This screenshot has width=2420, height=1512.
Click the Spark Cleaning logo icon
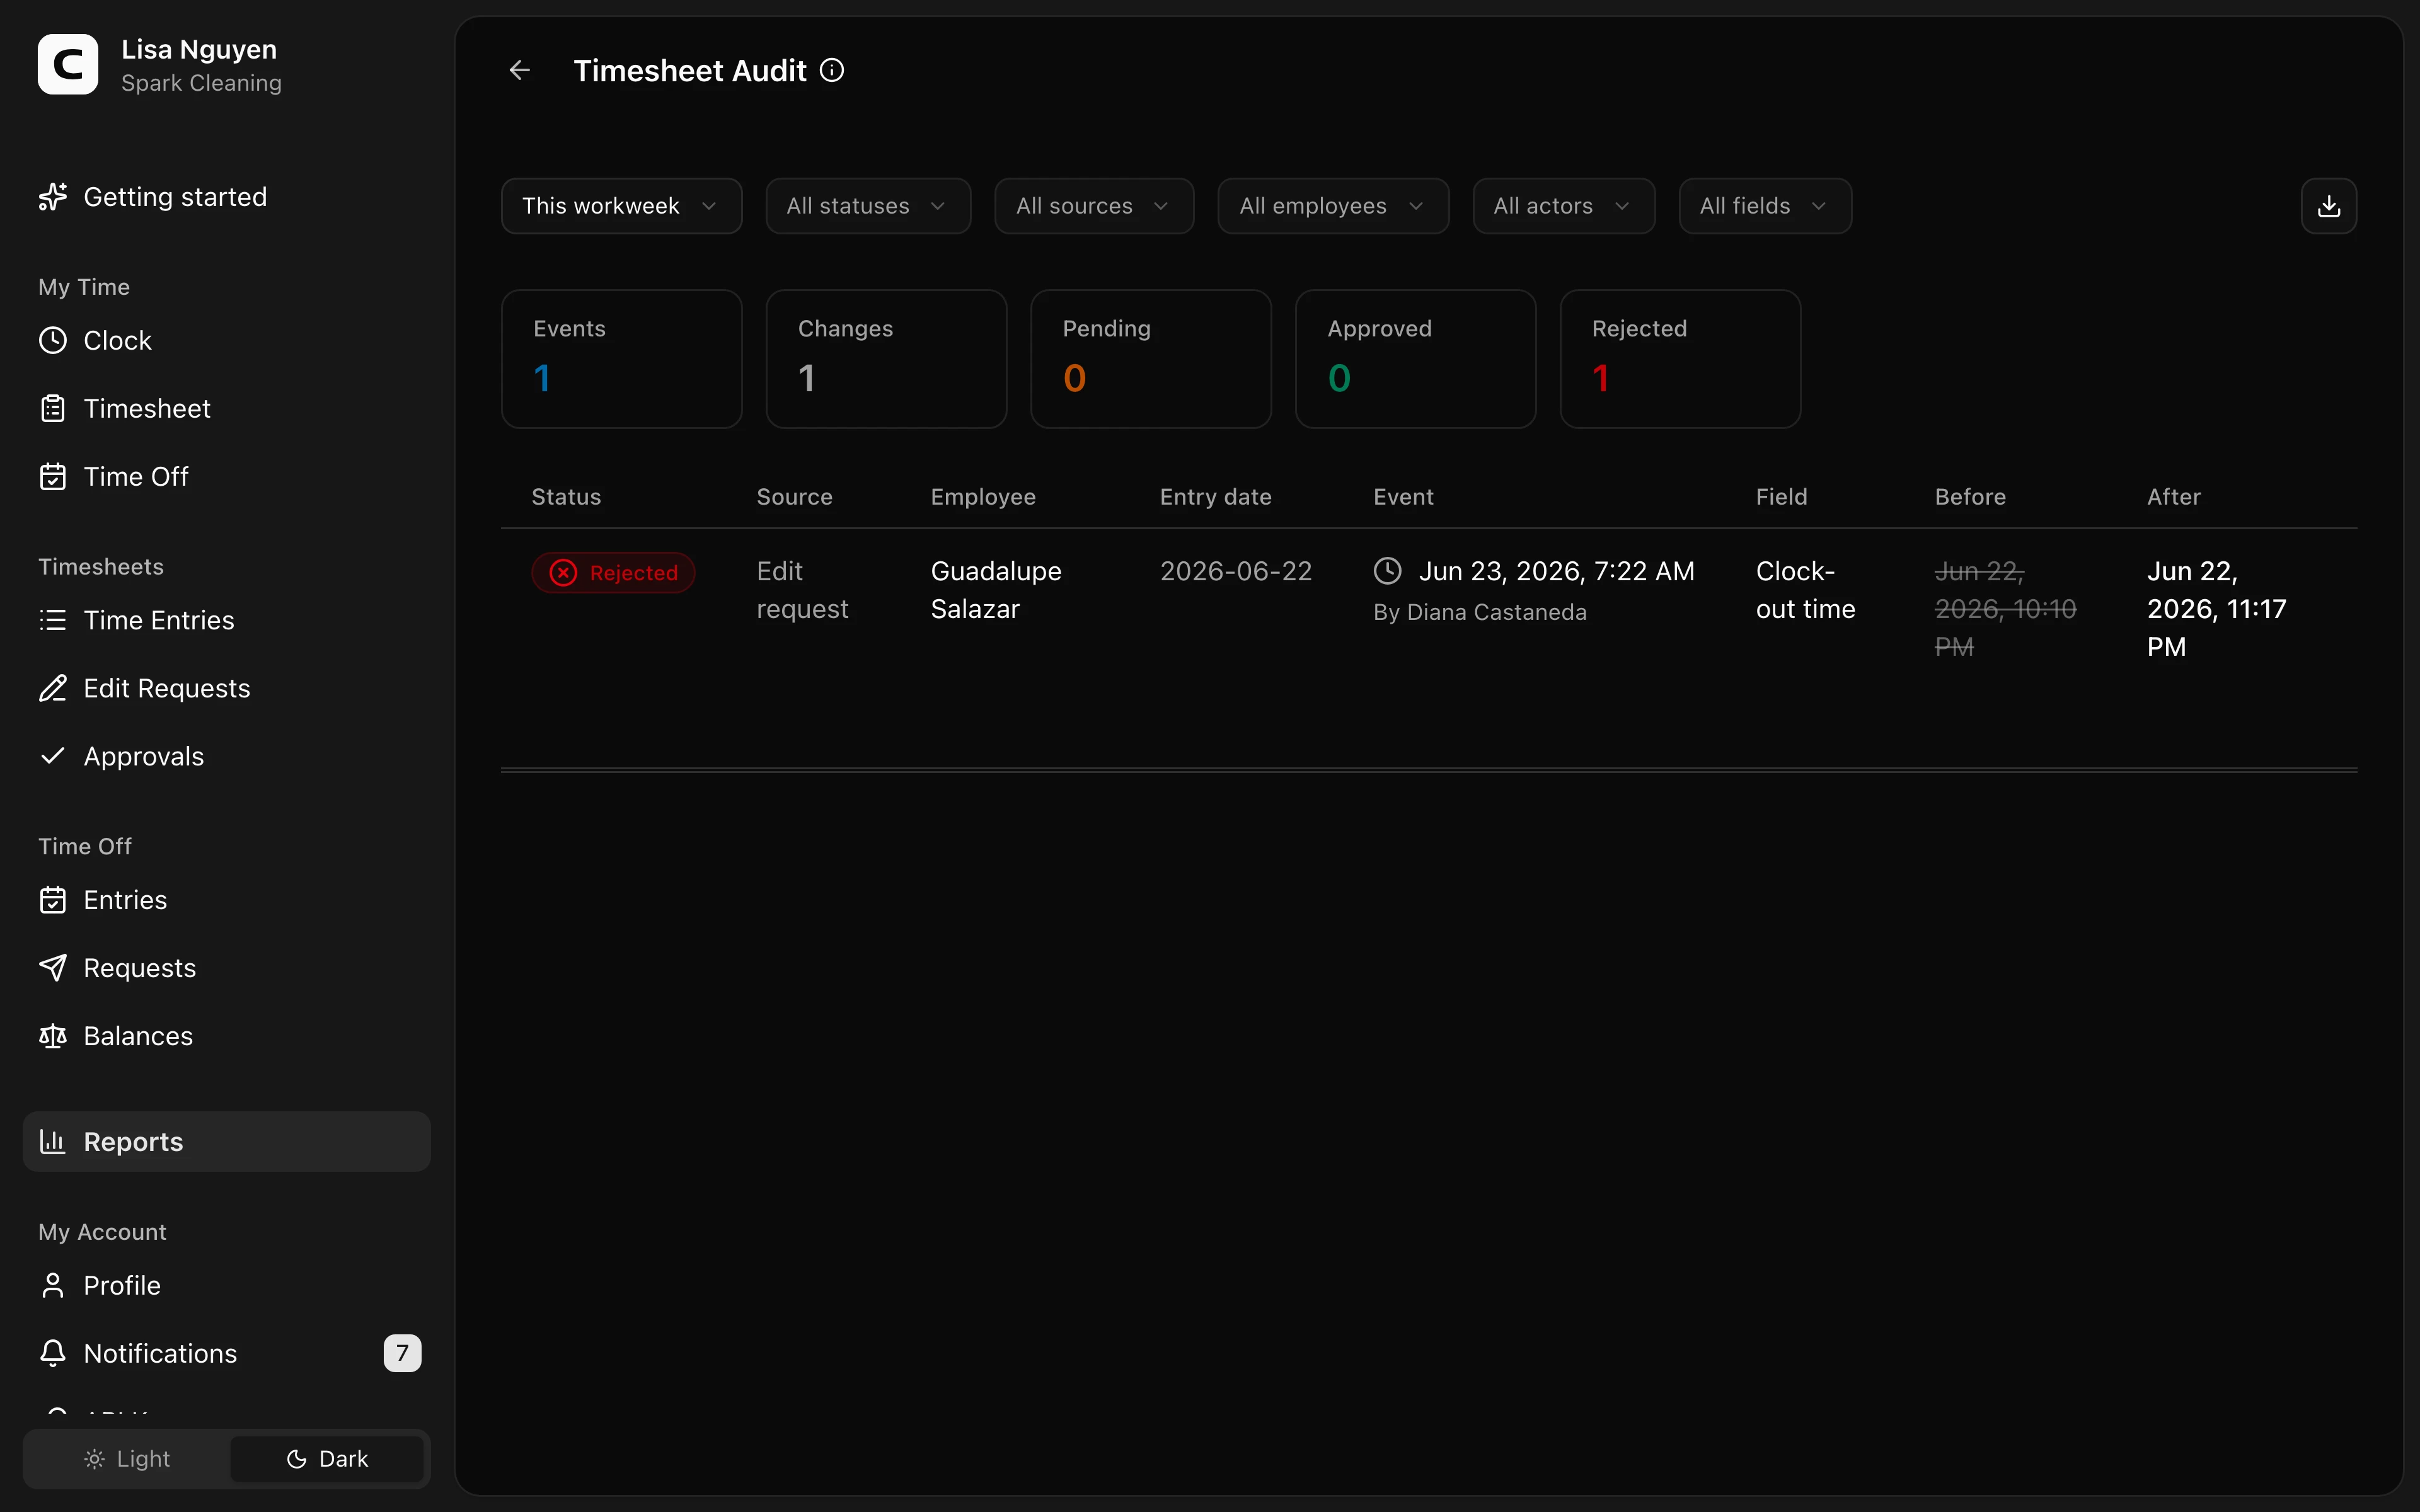pyautogui.click(x=68, y=65)
